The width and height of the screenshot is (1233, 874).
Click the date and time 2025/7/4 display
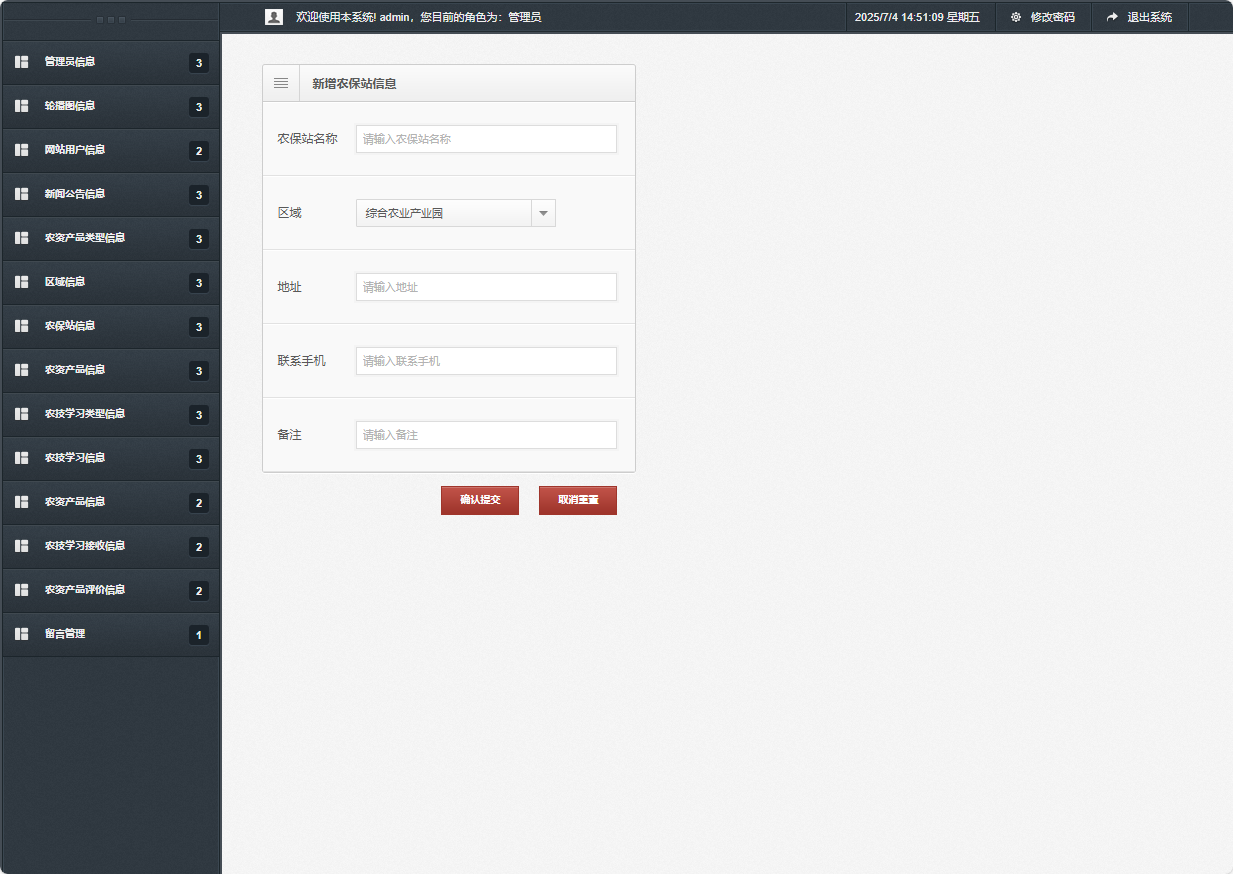coord(917,17)
